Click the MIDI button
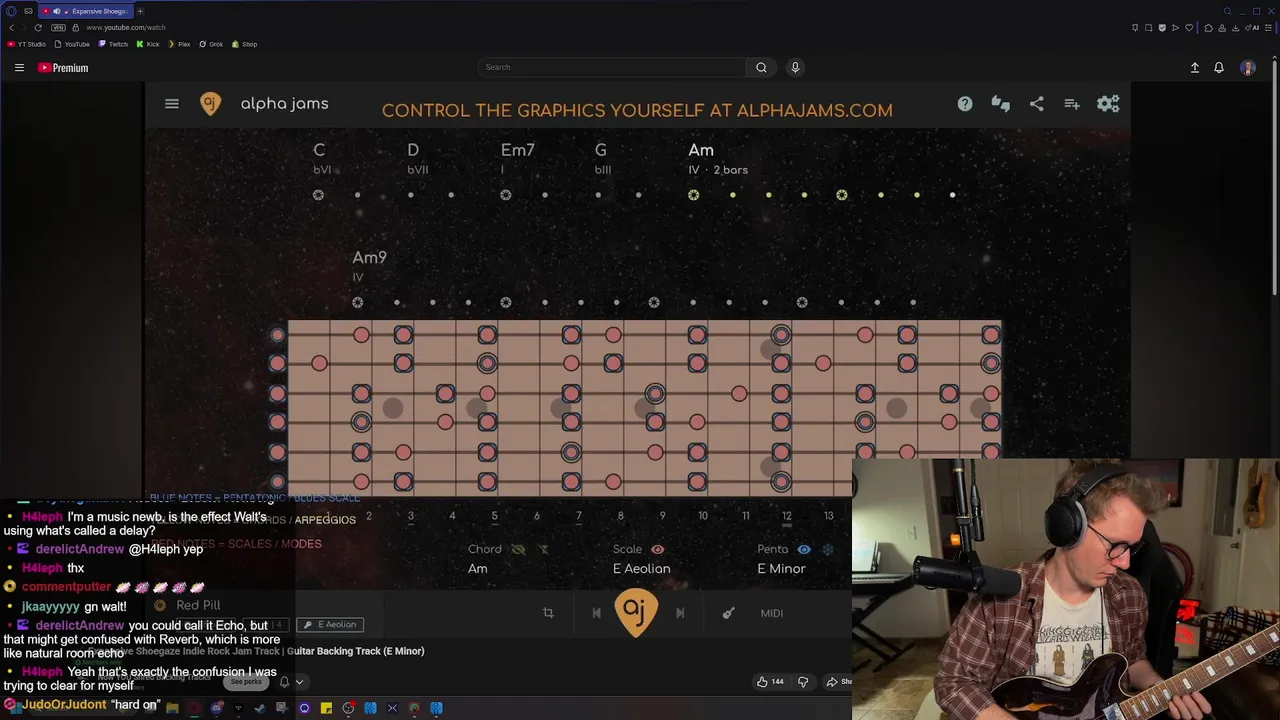Viewport: 1280px width, 720px height. 772,613
